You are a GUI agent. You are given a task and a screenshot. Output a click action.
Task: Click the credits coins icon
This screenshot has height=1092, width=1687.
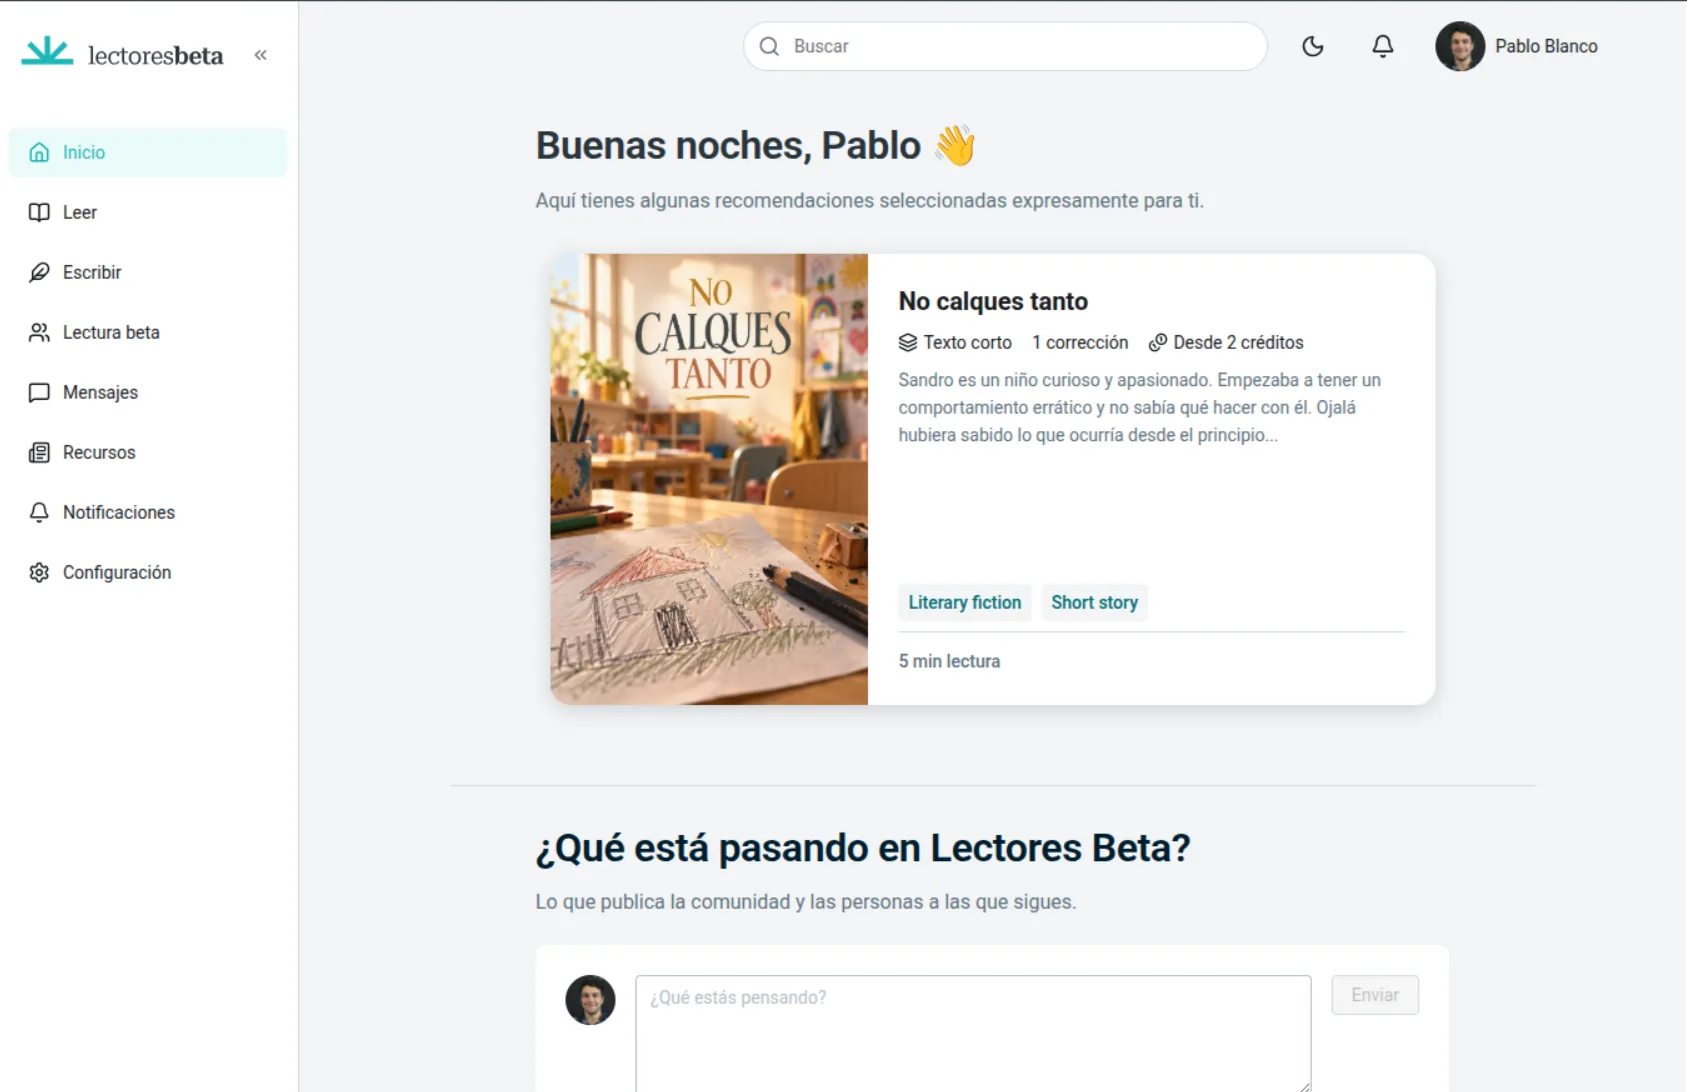click(1158, 342)
